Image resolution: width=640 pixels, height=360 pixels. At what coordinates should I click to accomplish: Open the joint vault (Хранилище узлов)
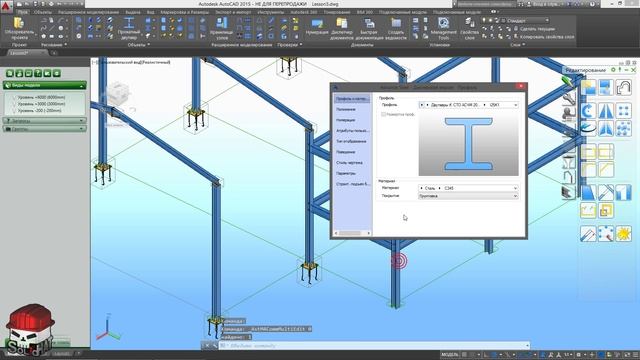pos(222,28)
